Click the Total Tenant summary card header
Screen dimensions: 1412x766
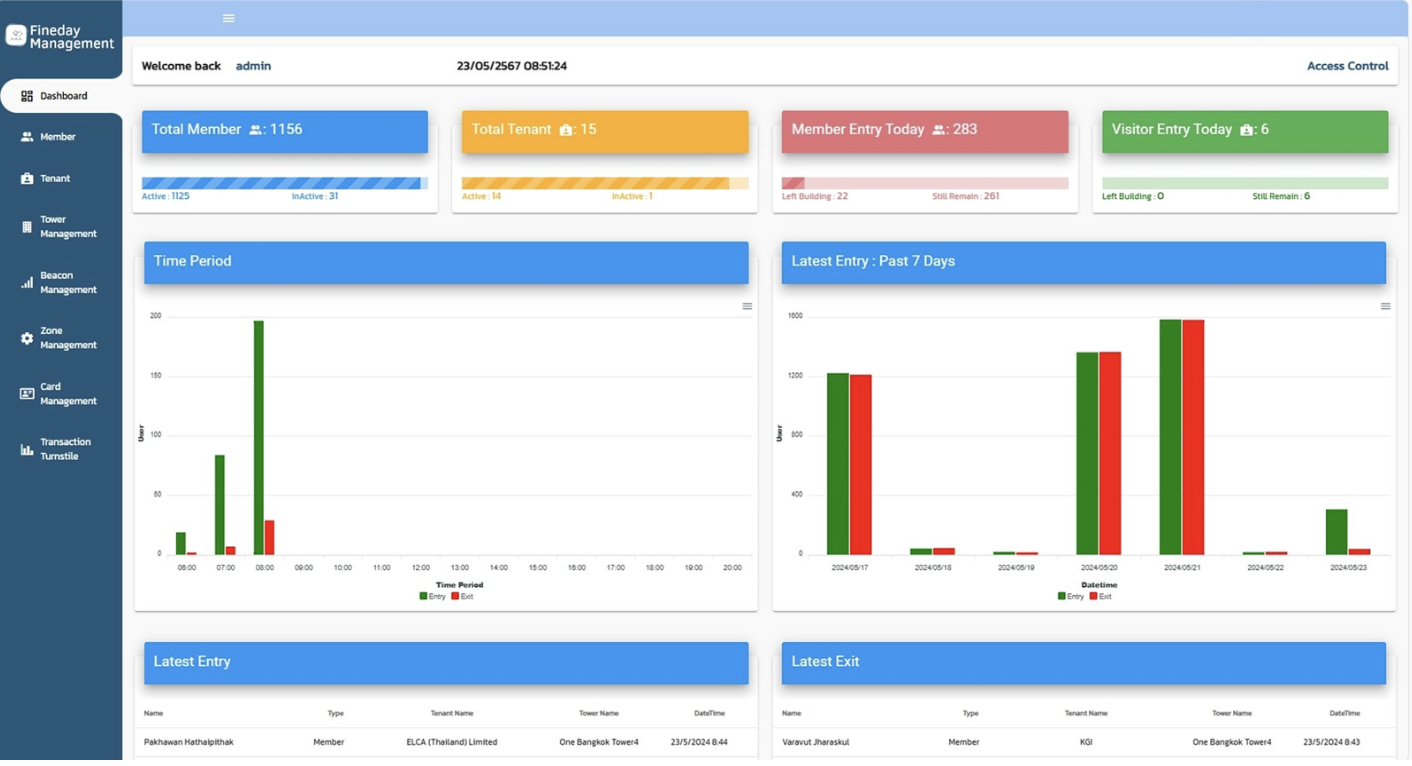point(605,131)
